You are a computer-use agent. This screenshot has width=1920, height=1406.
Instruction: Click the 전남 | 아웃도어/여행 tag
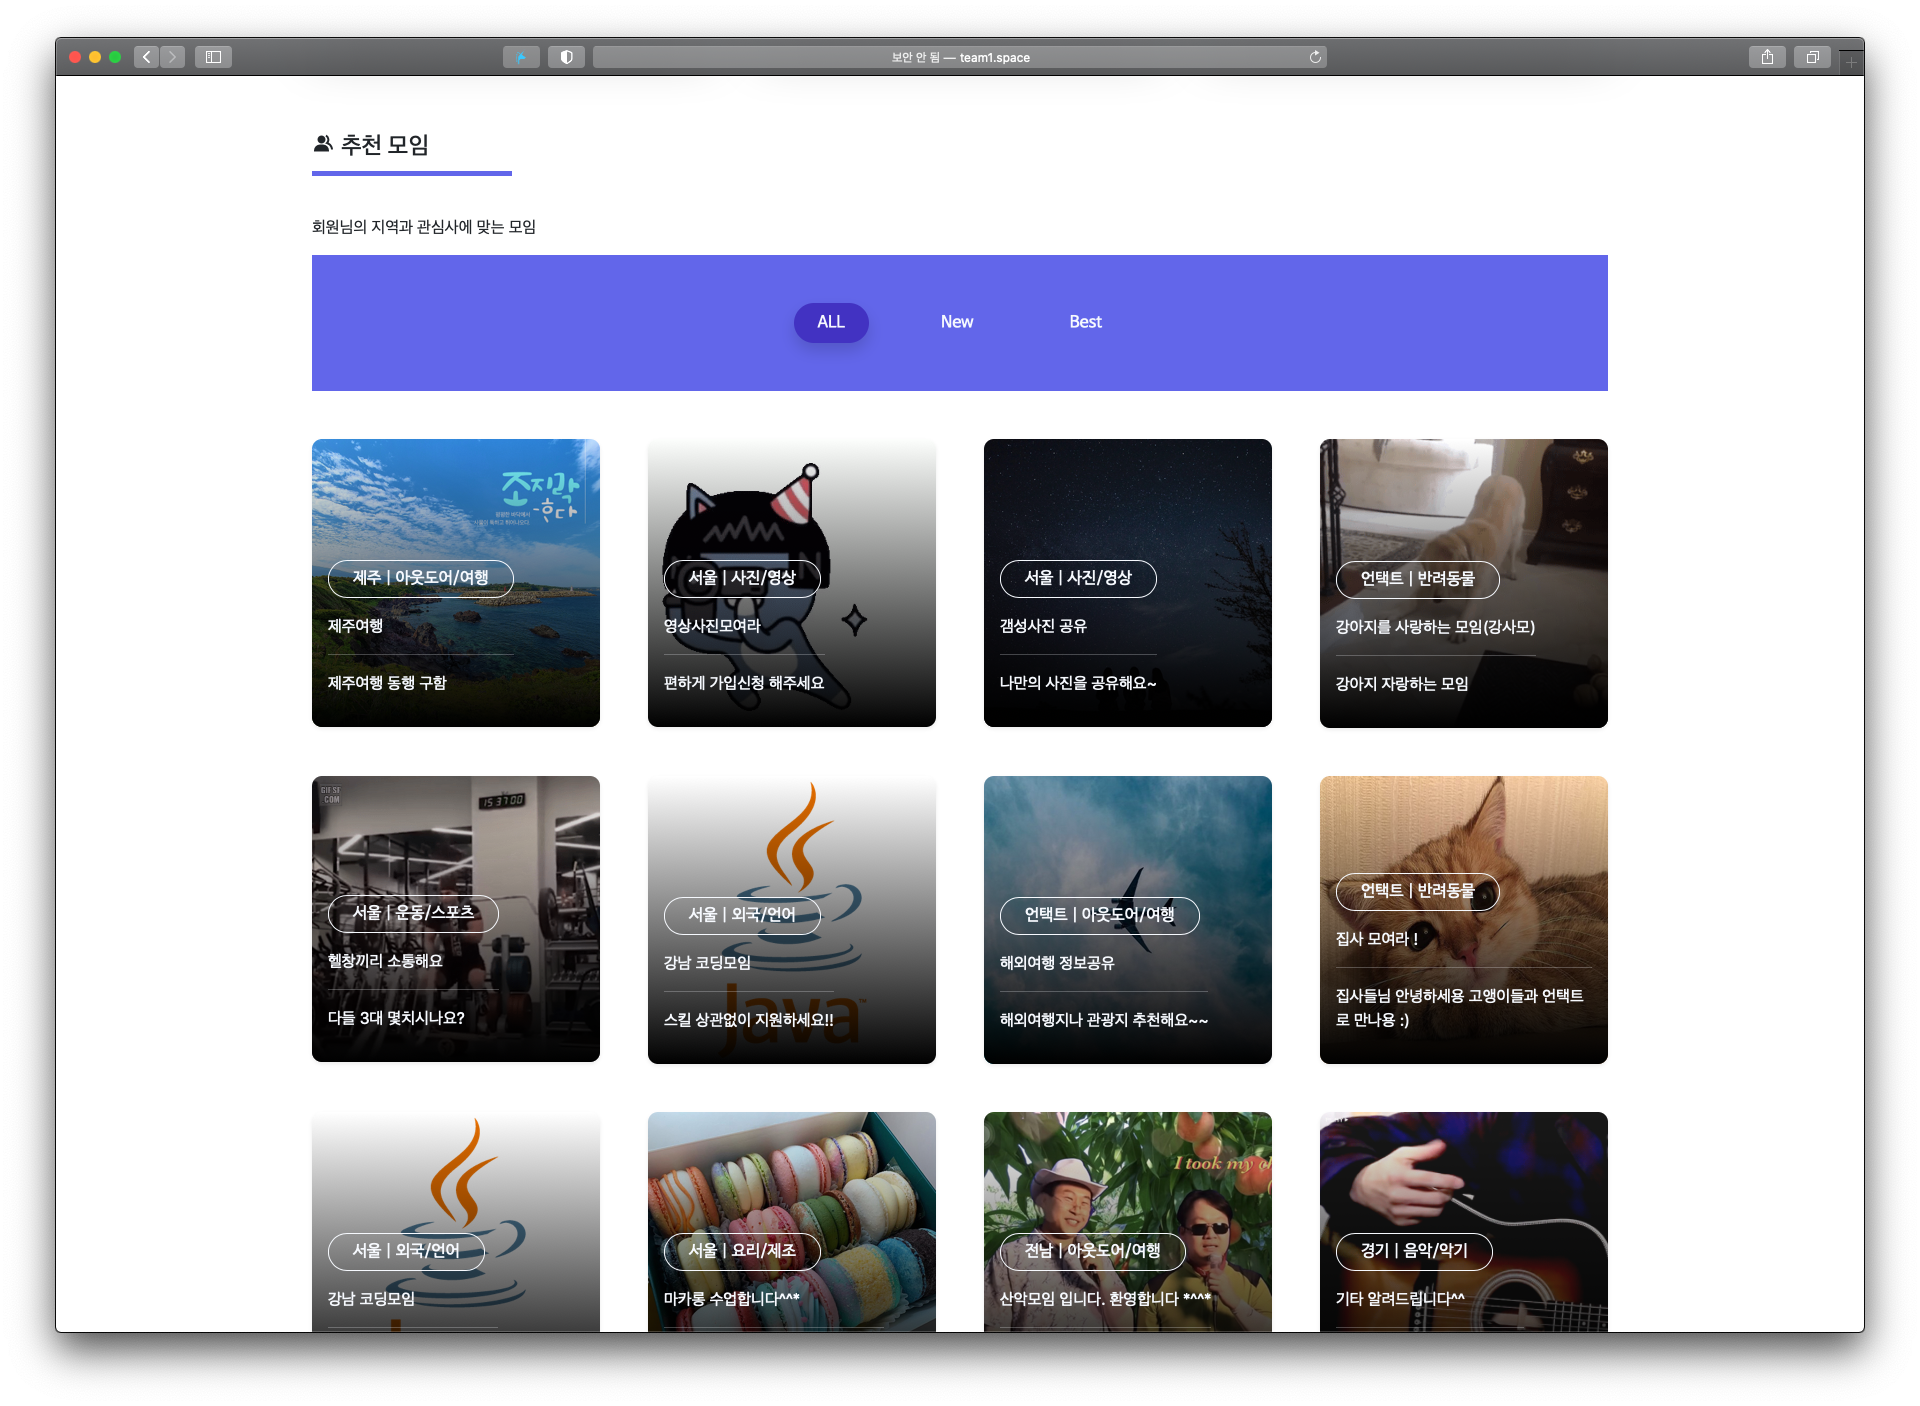point(1093,1251)
